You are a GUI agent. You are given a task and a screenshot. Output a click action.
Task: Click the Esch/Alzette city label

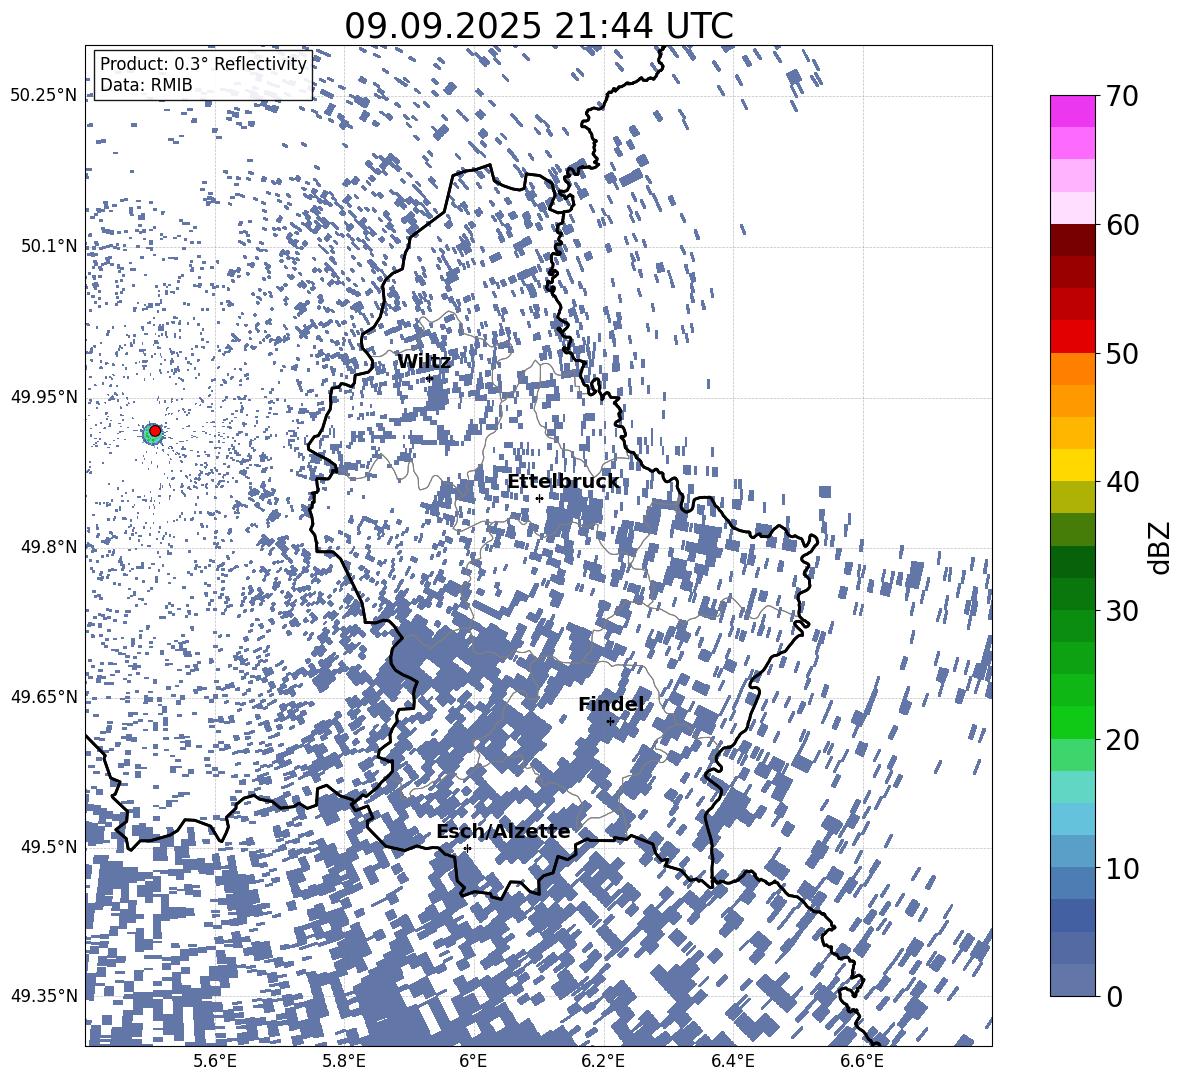(x=503, y=832)
